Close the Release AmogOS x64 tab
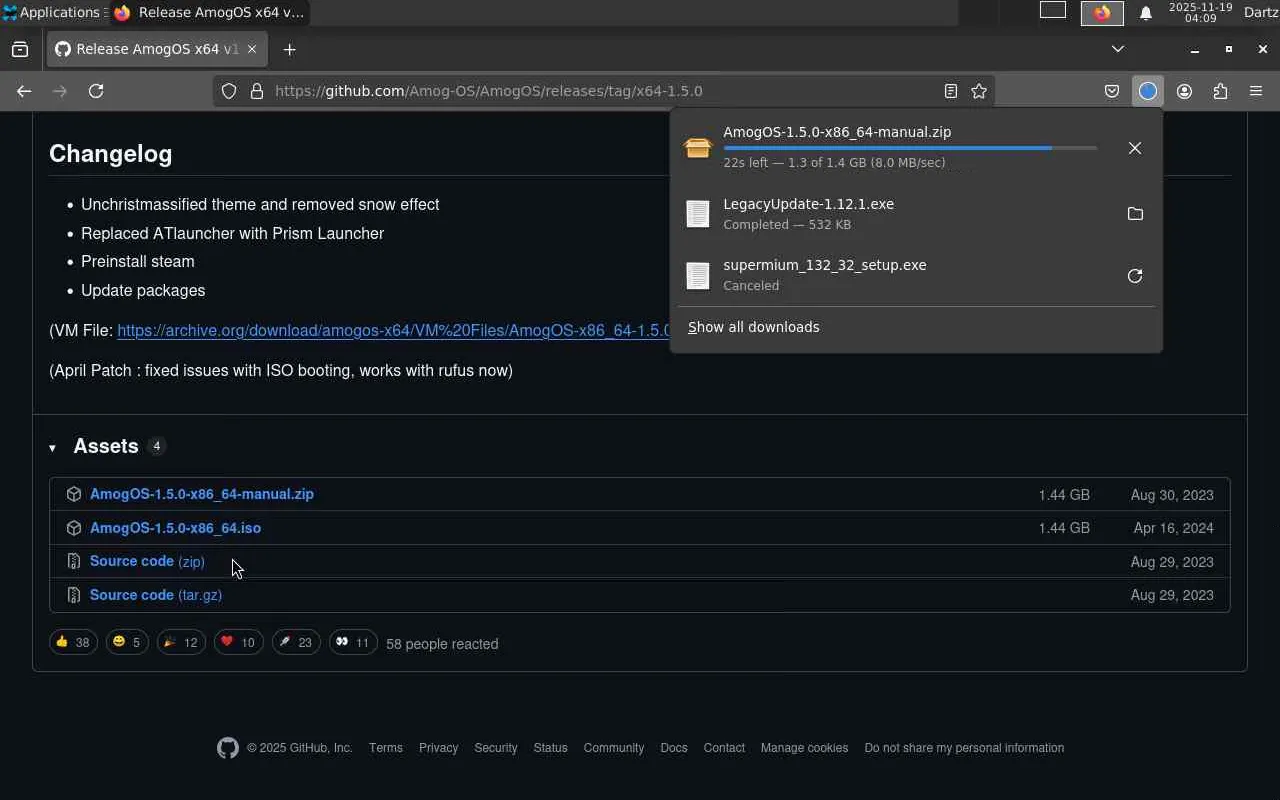Viewport: 1280px width, 800px height. 252,49
